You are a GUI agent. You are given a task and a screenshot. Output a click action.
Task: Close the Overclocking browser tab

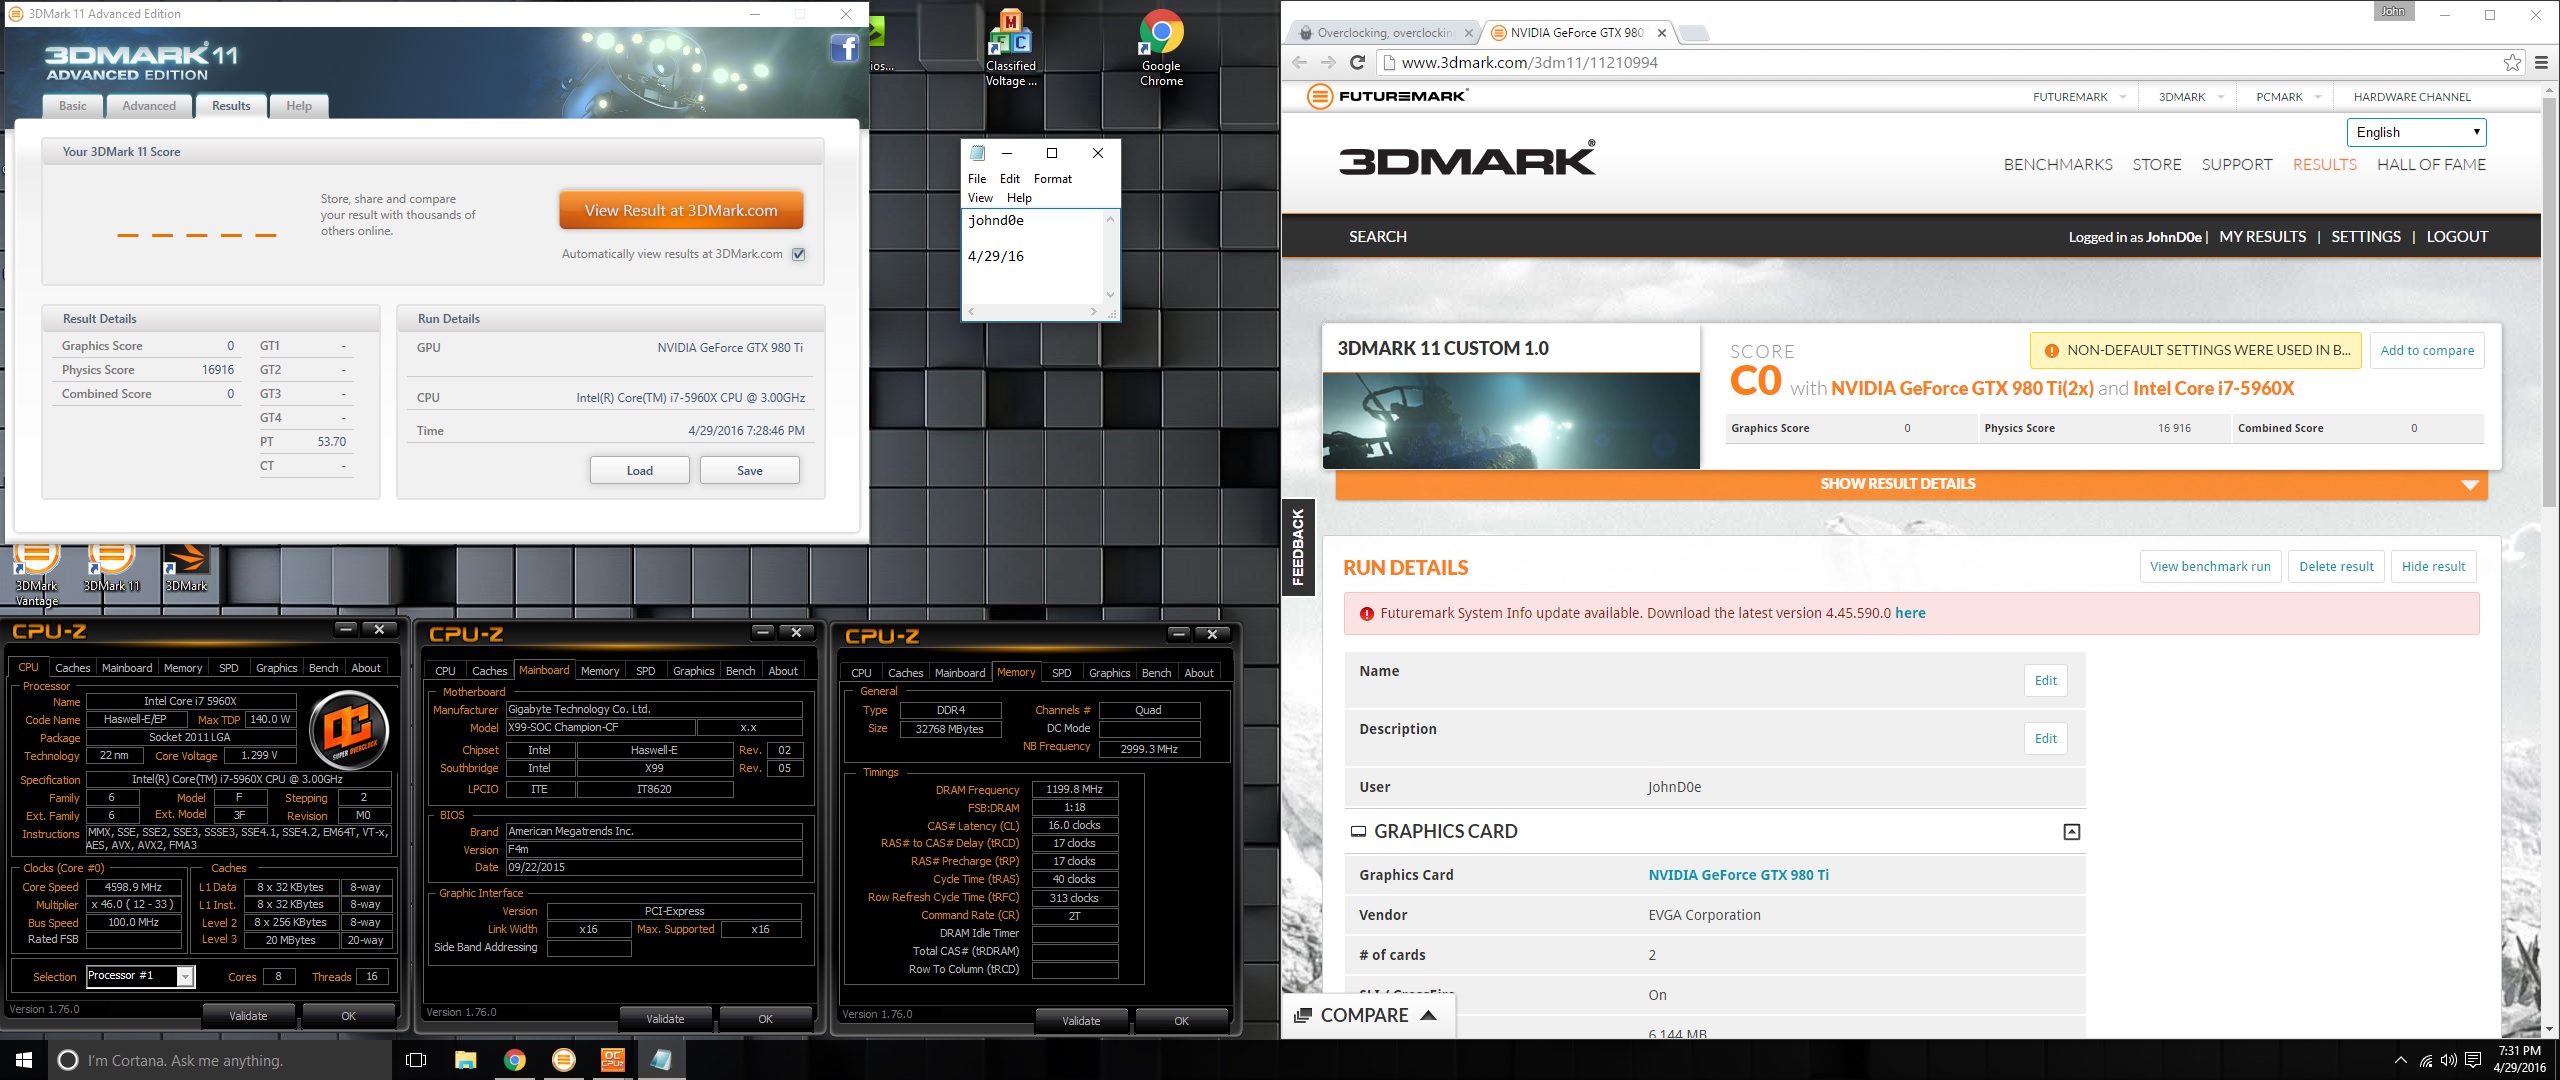(1469, 33)
